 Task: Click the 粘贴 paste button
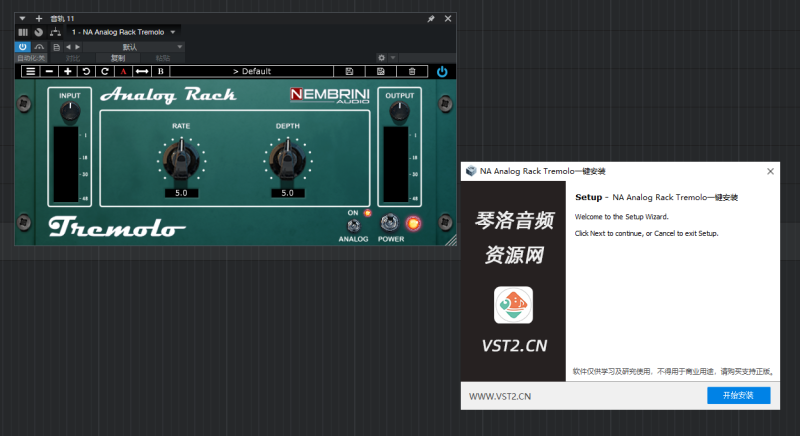(x=163, y=58)
